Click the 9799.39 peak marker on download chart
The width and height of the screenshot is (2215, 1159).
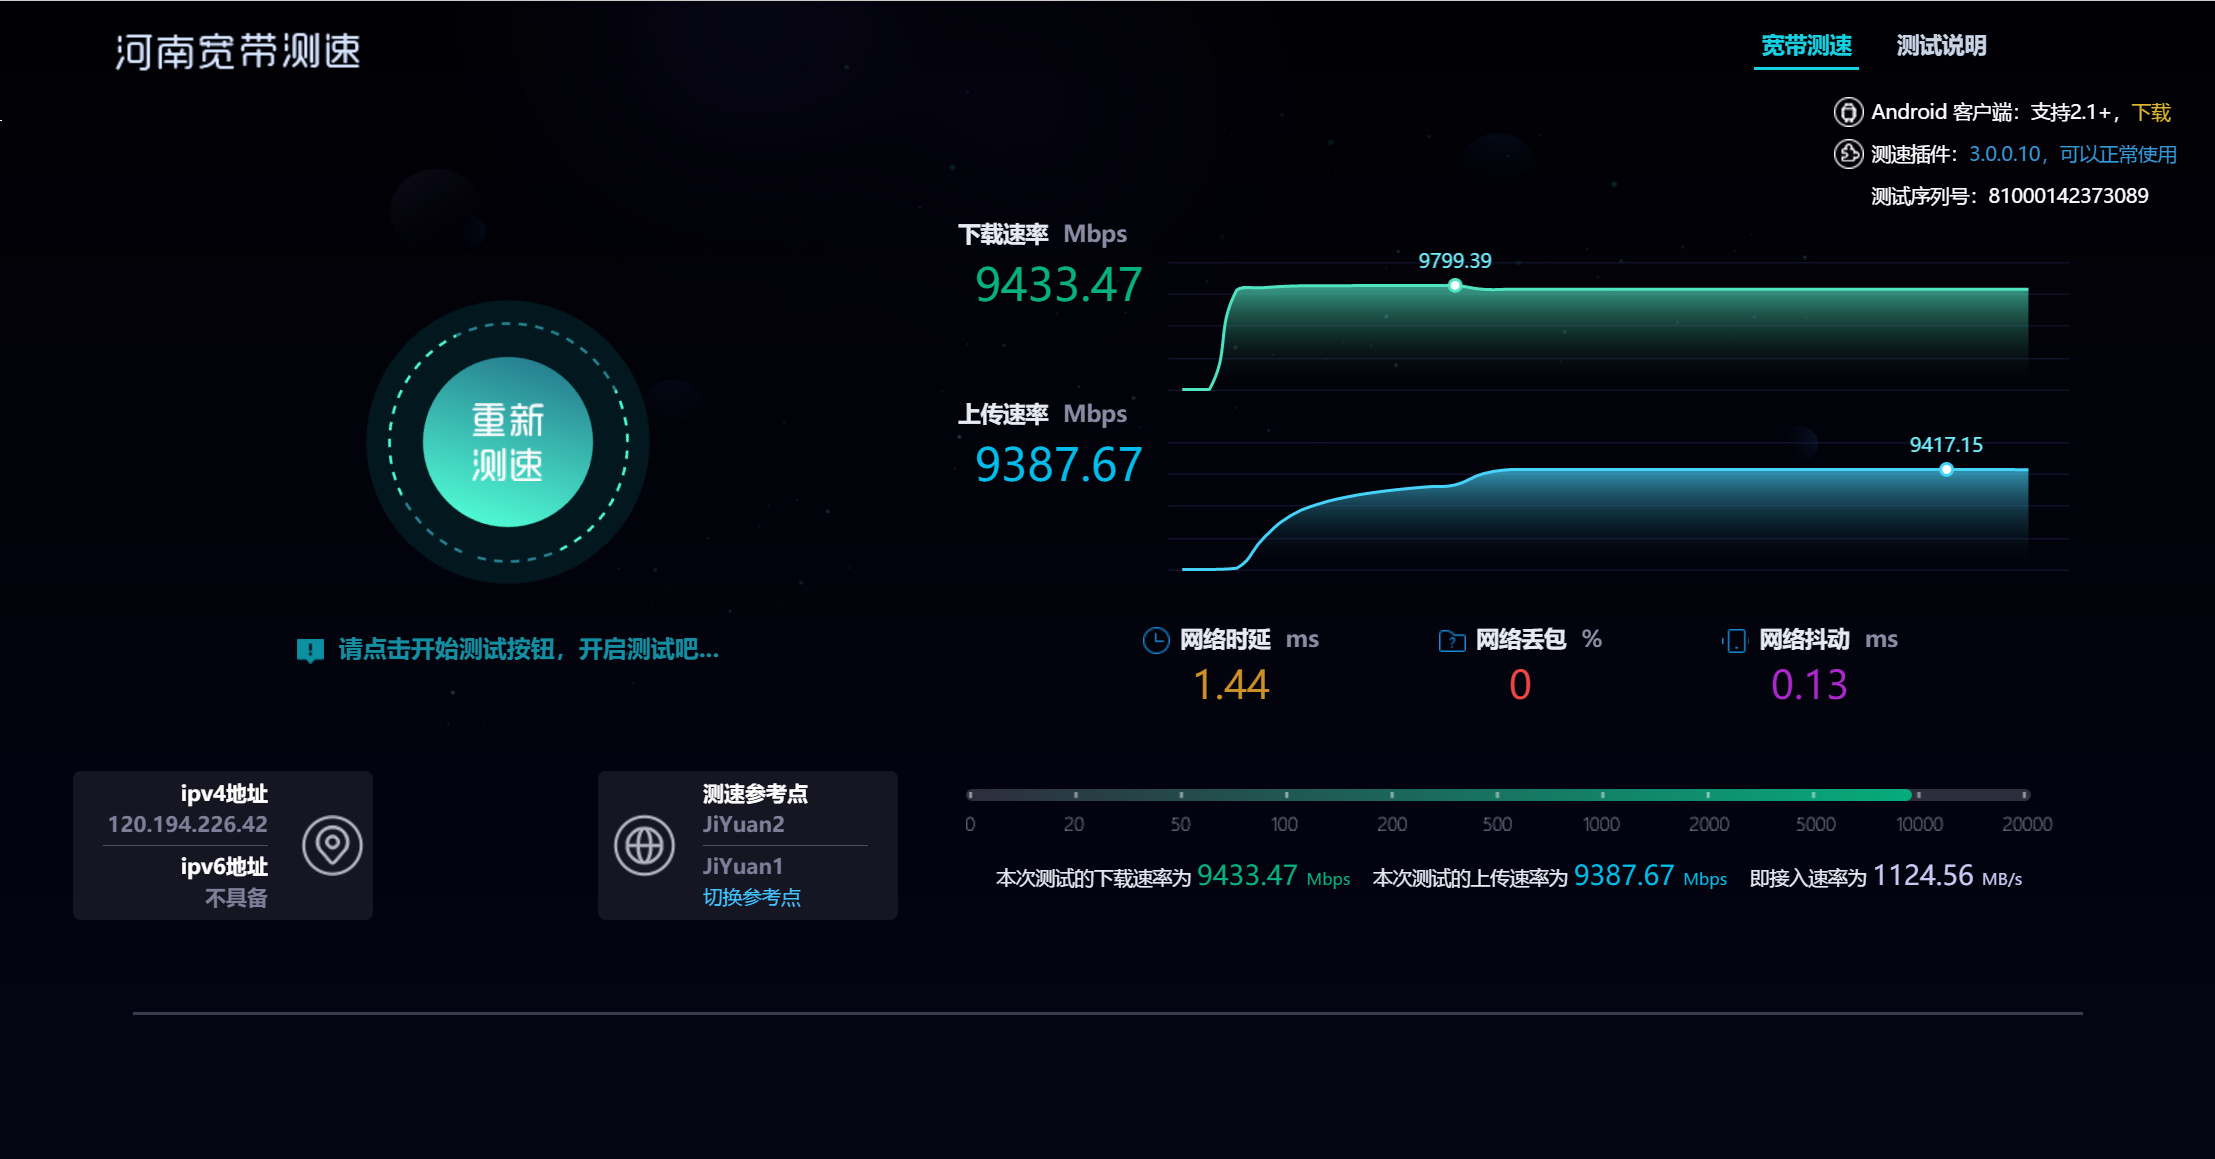[x=1455, y=286]
